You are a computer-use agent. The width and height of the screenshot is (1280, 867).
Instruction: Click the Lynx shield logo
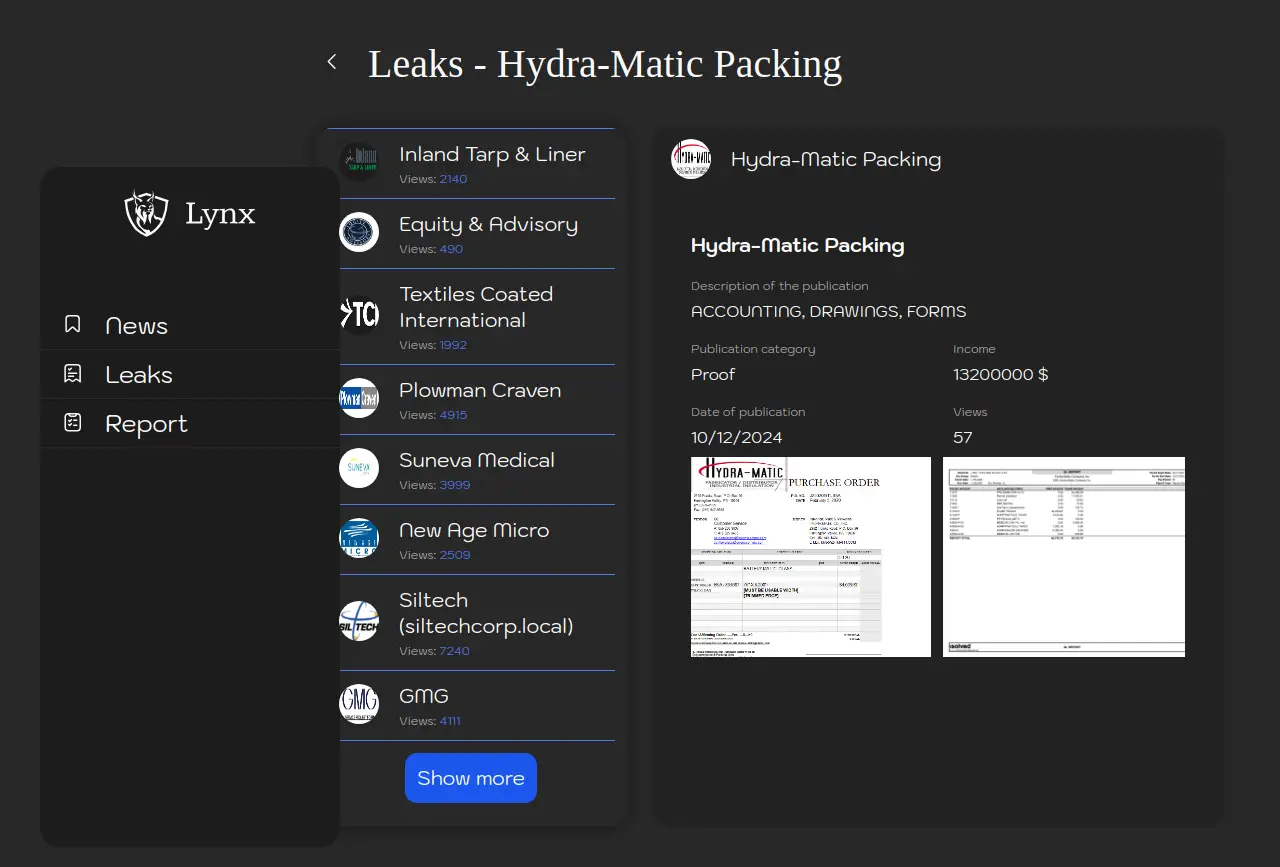click(x=146, y=213)
